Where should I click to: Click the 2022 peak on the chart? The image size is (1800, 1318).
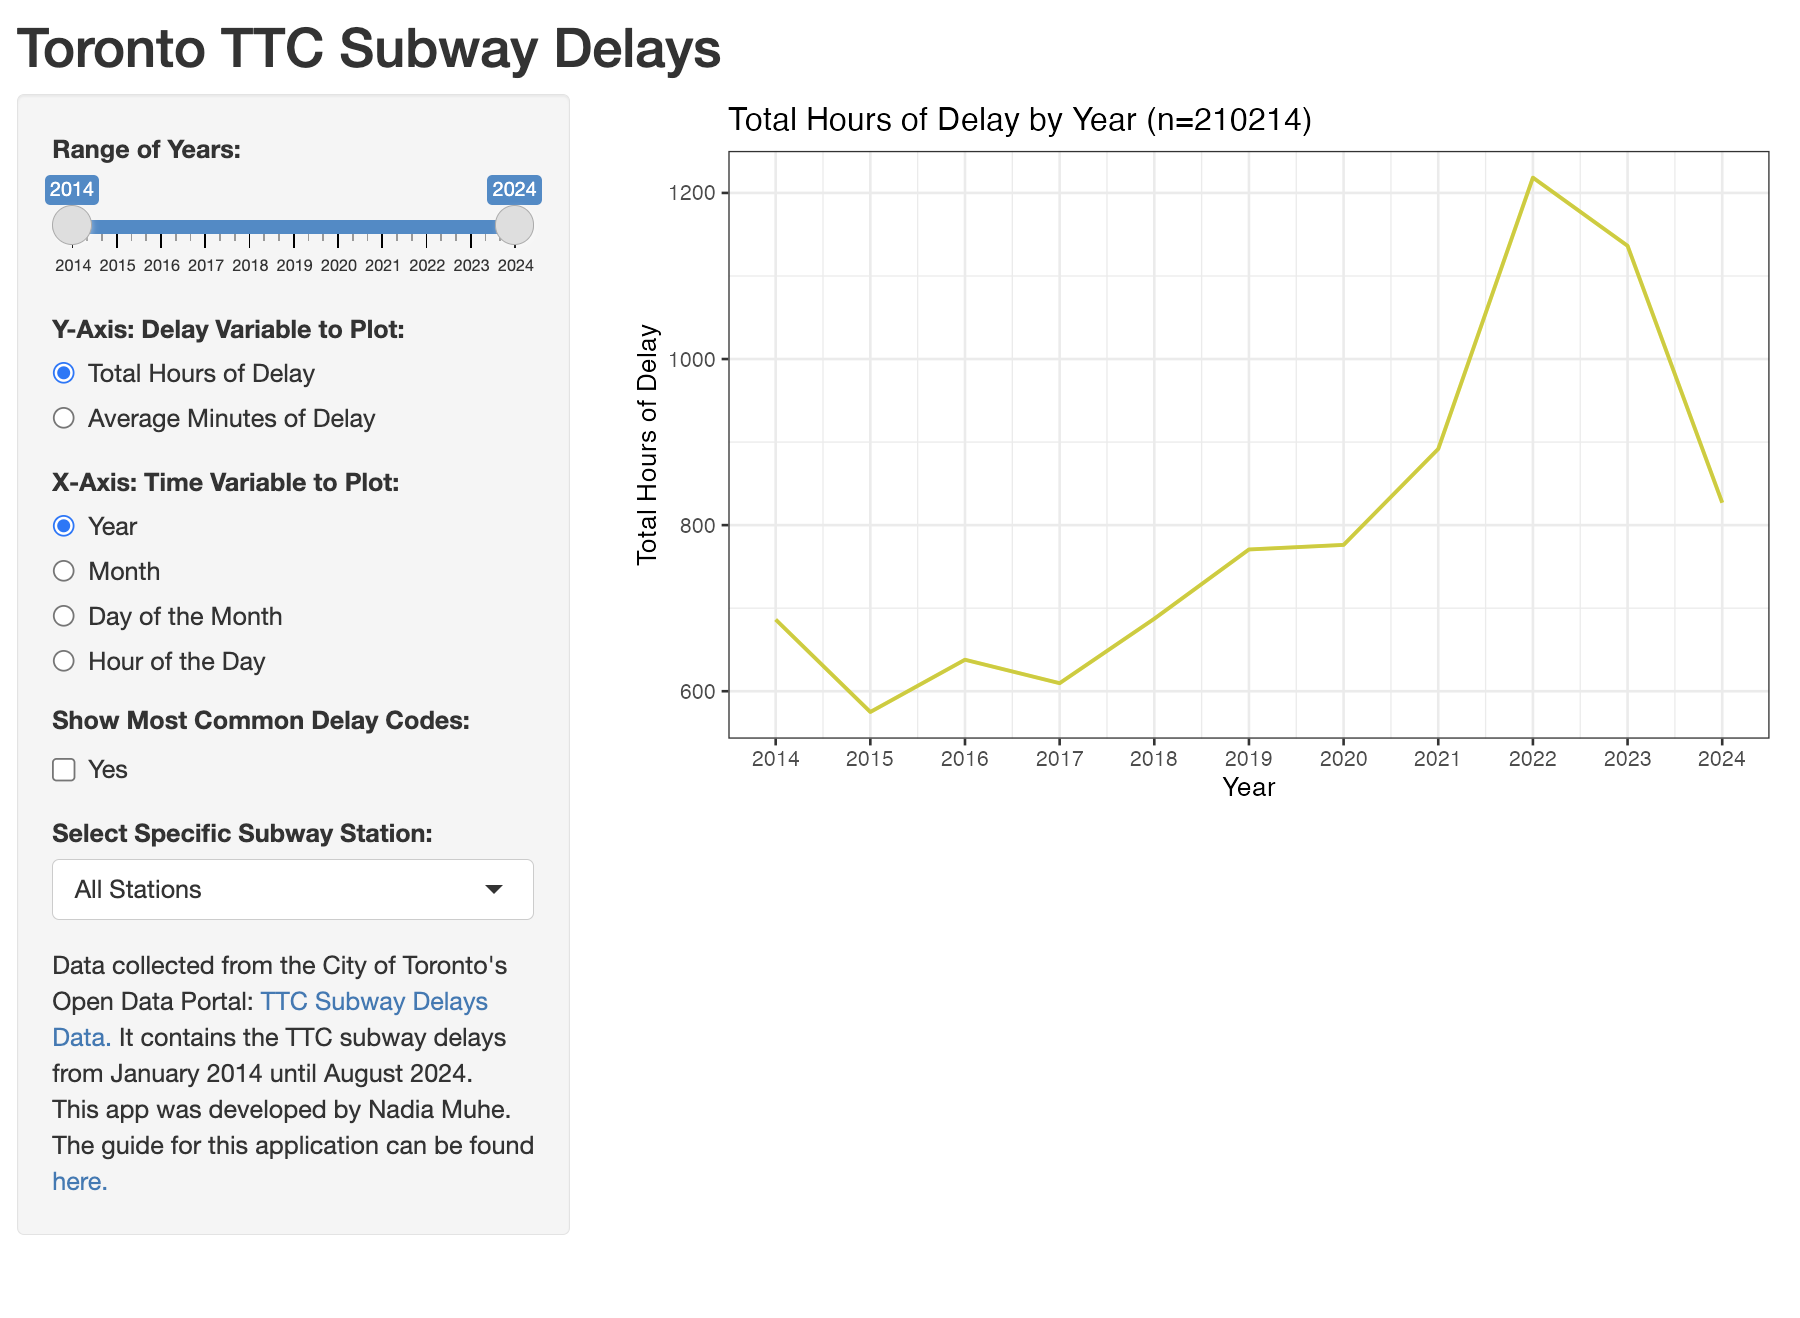click(x=1533, y=180)
